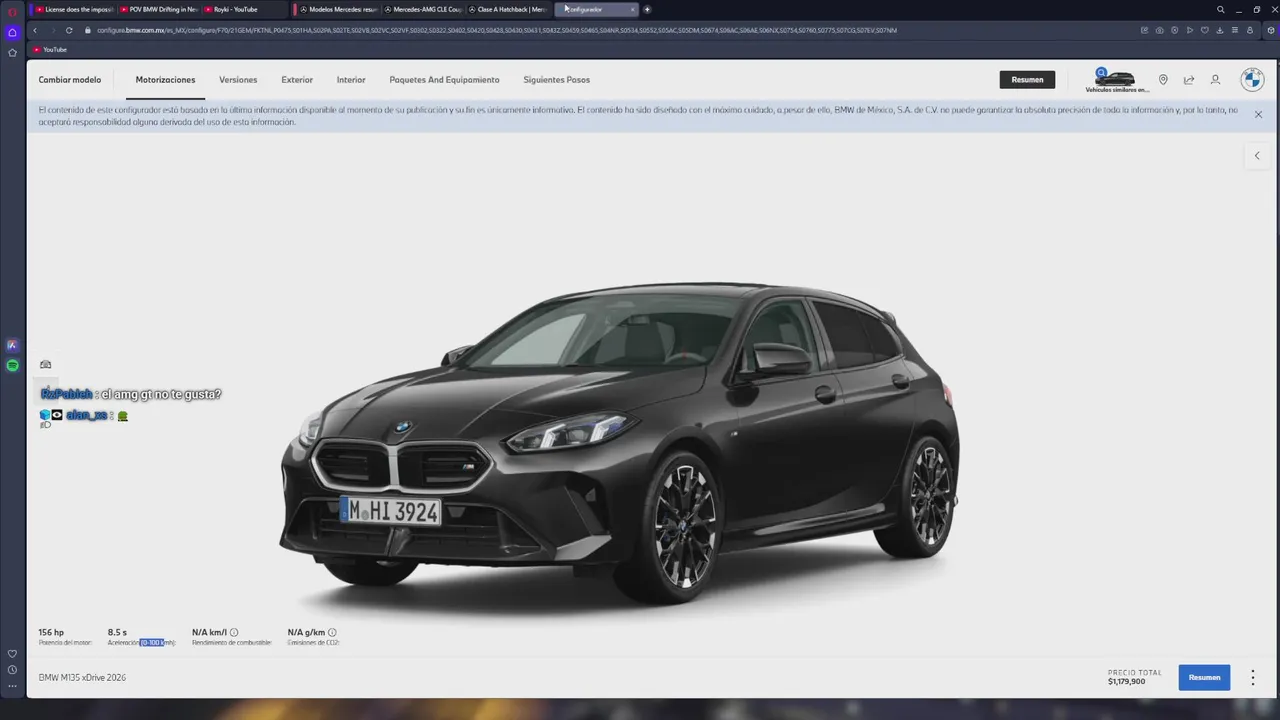This screenshot has width=1280, height=720.
Task: Open the three-dot options menu by Resumen
Action: click(1252, 678)
